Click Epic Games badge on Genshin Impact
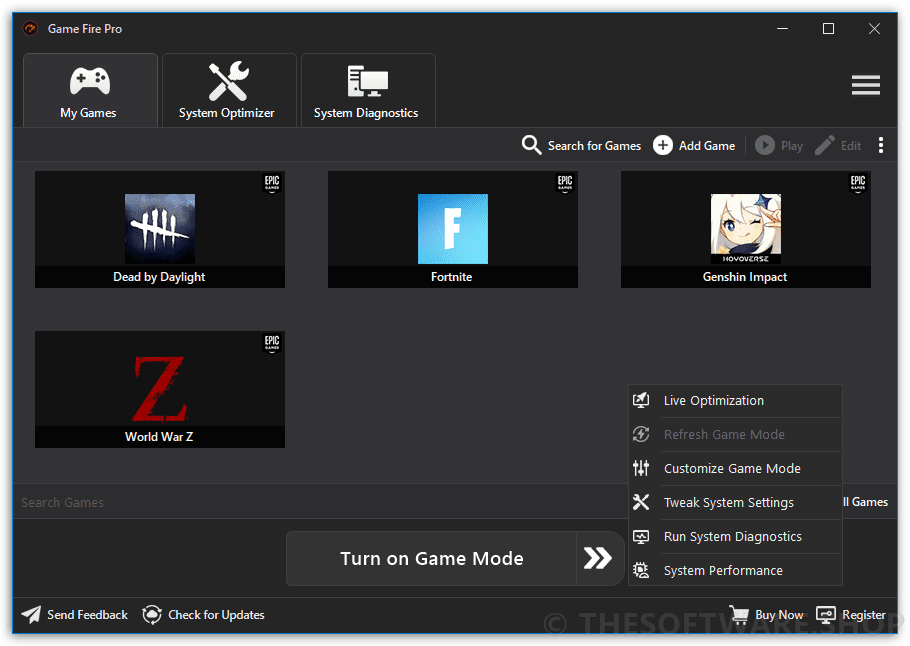 [x=858, y=183]
